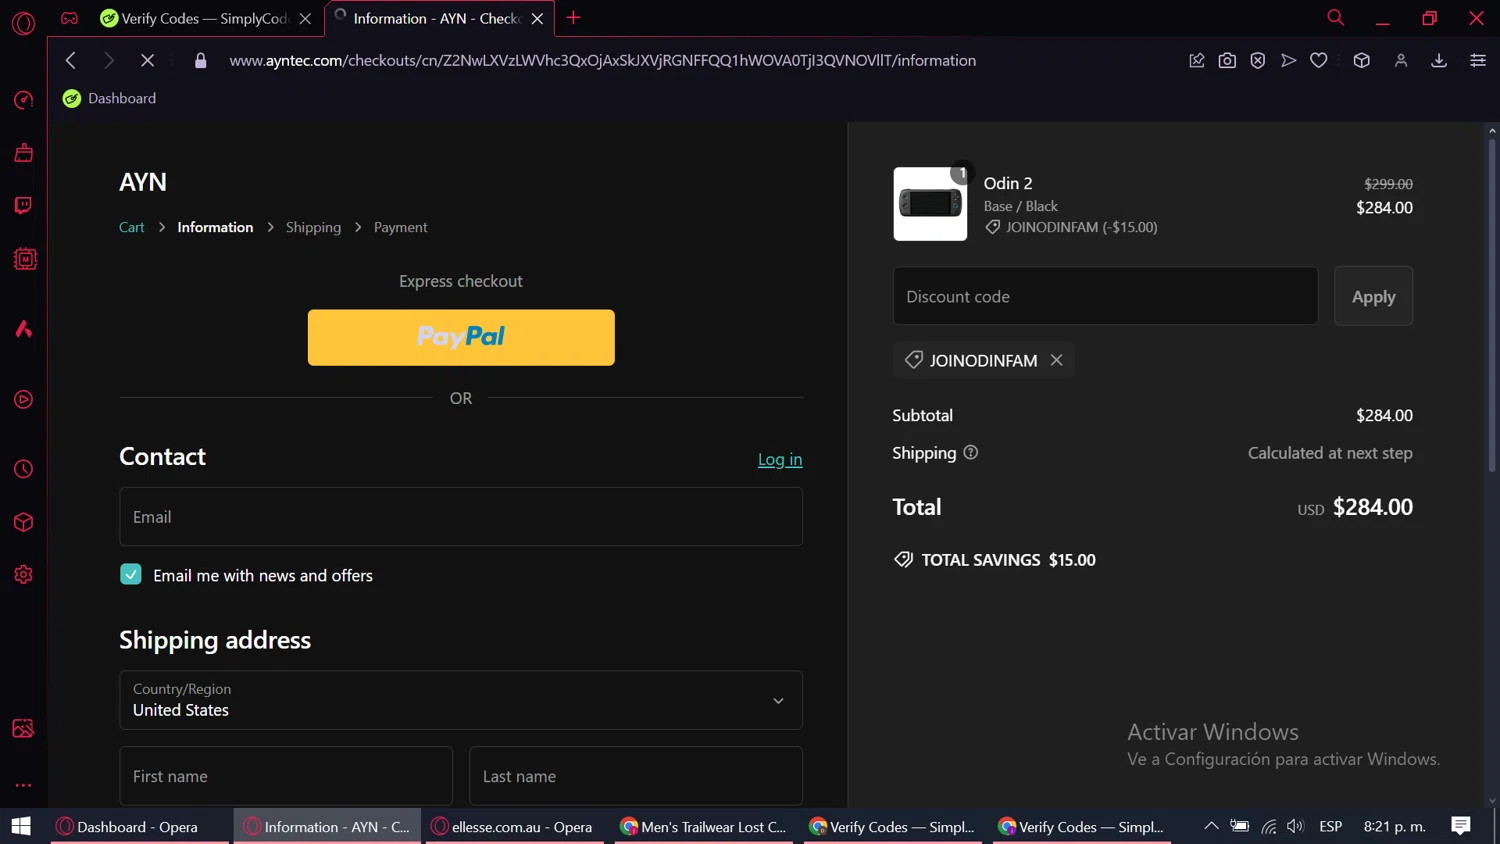Viewport: 1500px width, 844px height.
Task: Click the page vertical scrollbar
Action: pos(1492,305)
